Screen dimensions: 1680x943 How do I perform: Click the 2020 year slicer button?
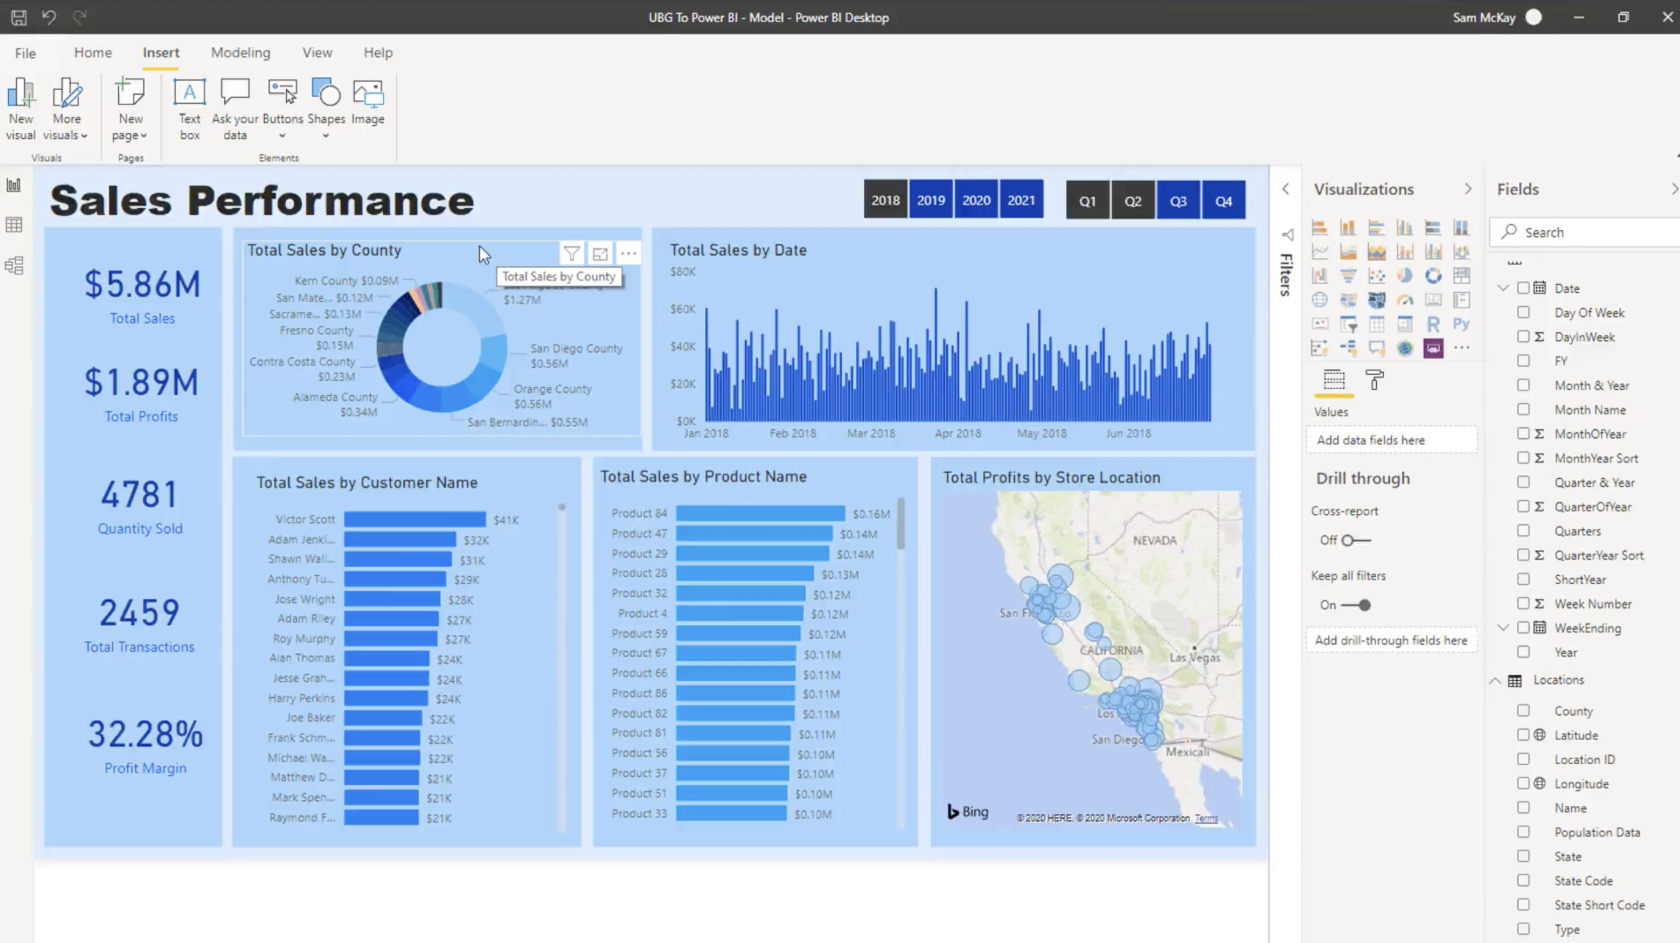click(x=976, y=200)
